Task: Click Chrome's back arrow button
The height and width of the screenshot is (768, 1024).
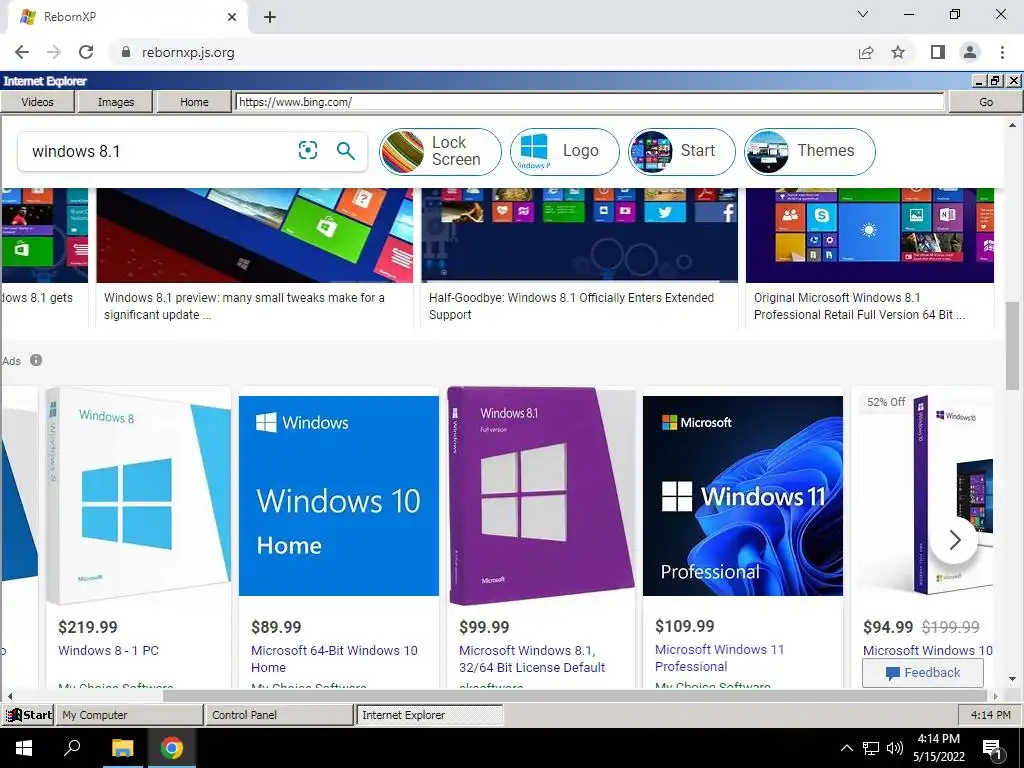Action: click(x=22, y=52)
